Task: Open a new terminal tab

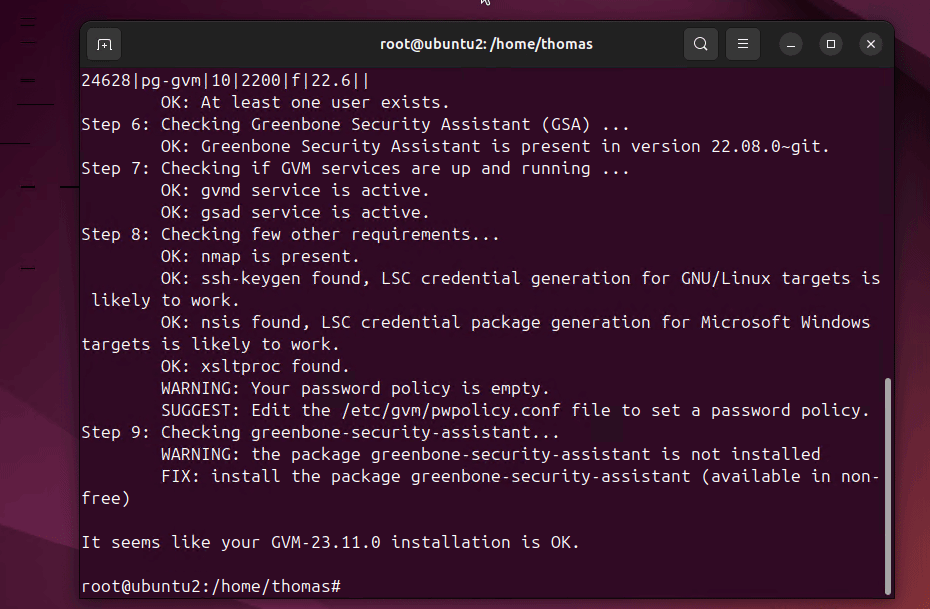Action: (x=103, y=44)
